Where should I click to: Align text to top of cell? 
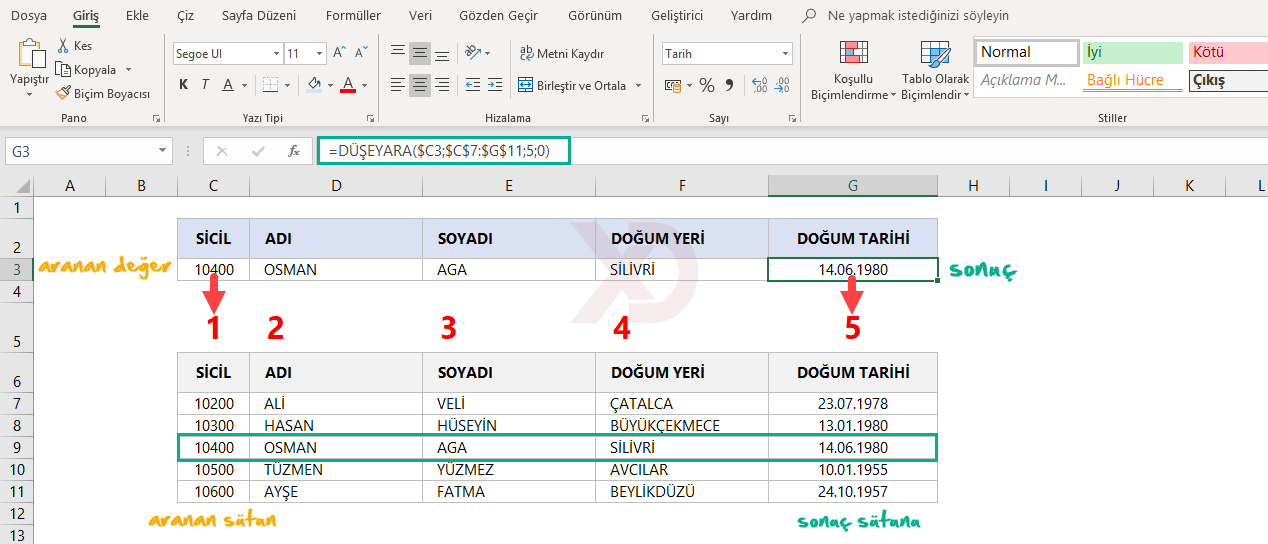pyautogui.click(x=397, y=53)
